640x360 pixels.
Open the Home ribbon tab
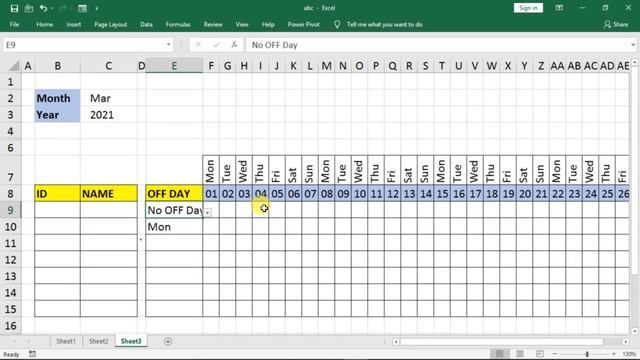(44, 24)
